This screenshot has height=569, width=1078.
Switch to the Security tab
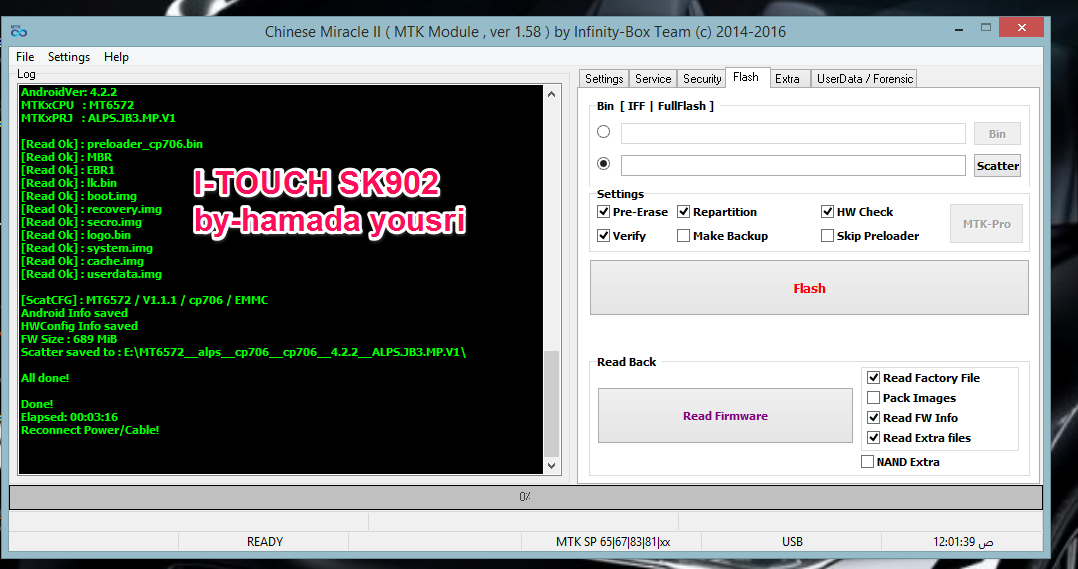[x=702, y=79]
